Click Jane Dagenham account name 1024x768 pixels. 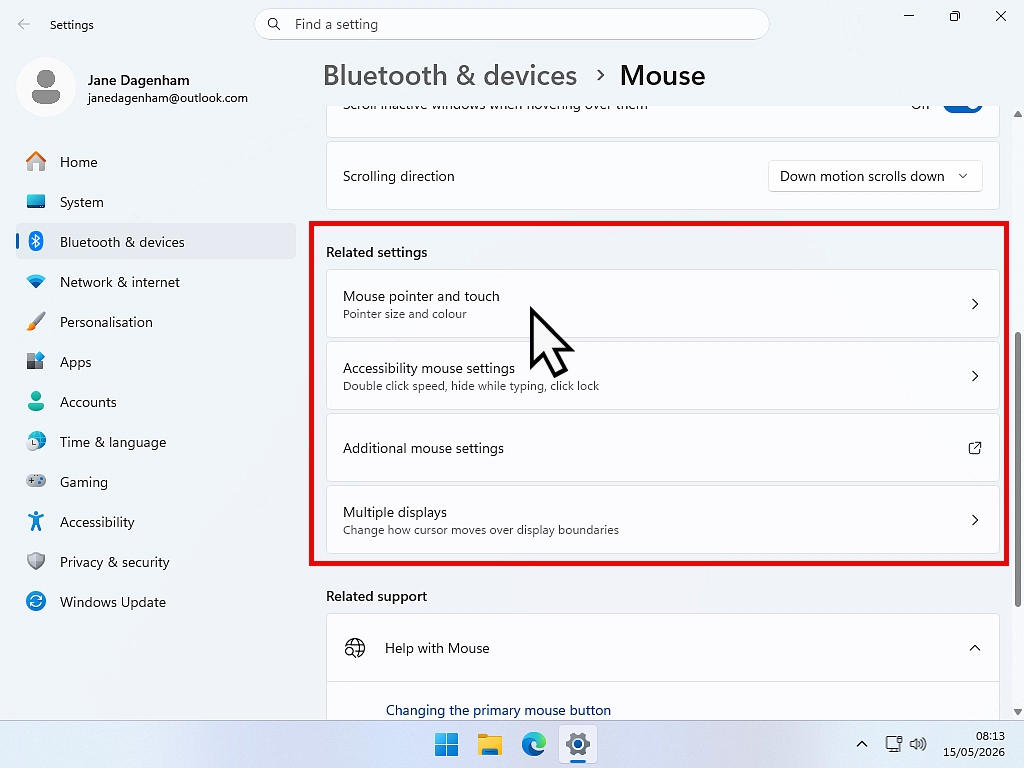tap(138, 80)
